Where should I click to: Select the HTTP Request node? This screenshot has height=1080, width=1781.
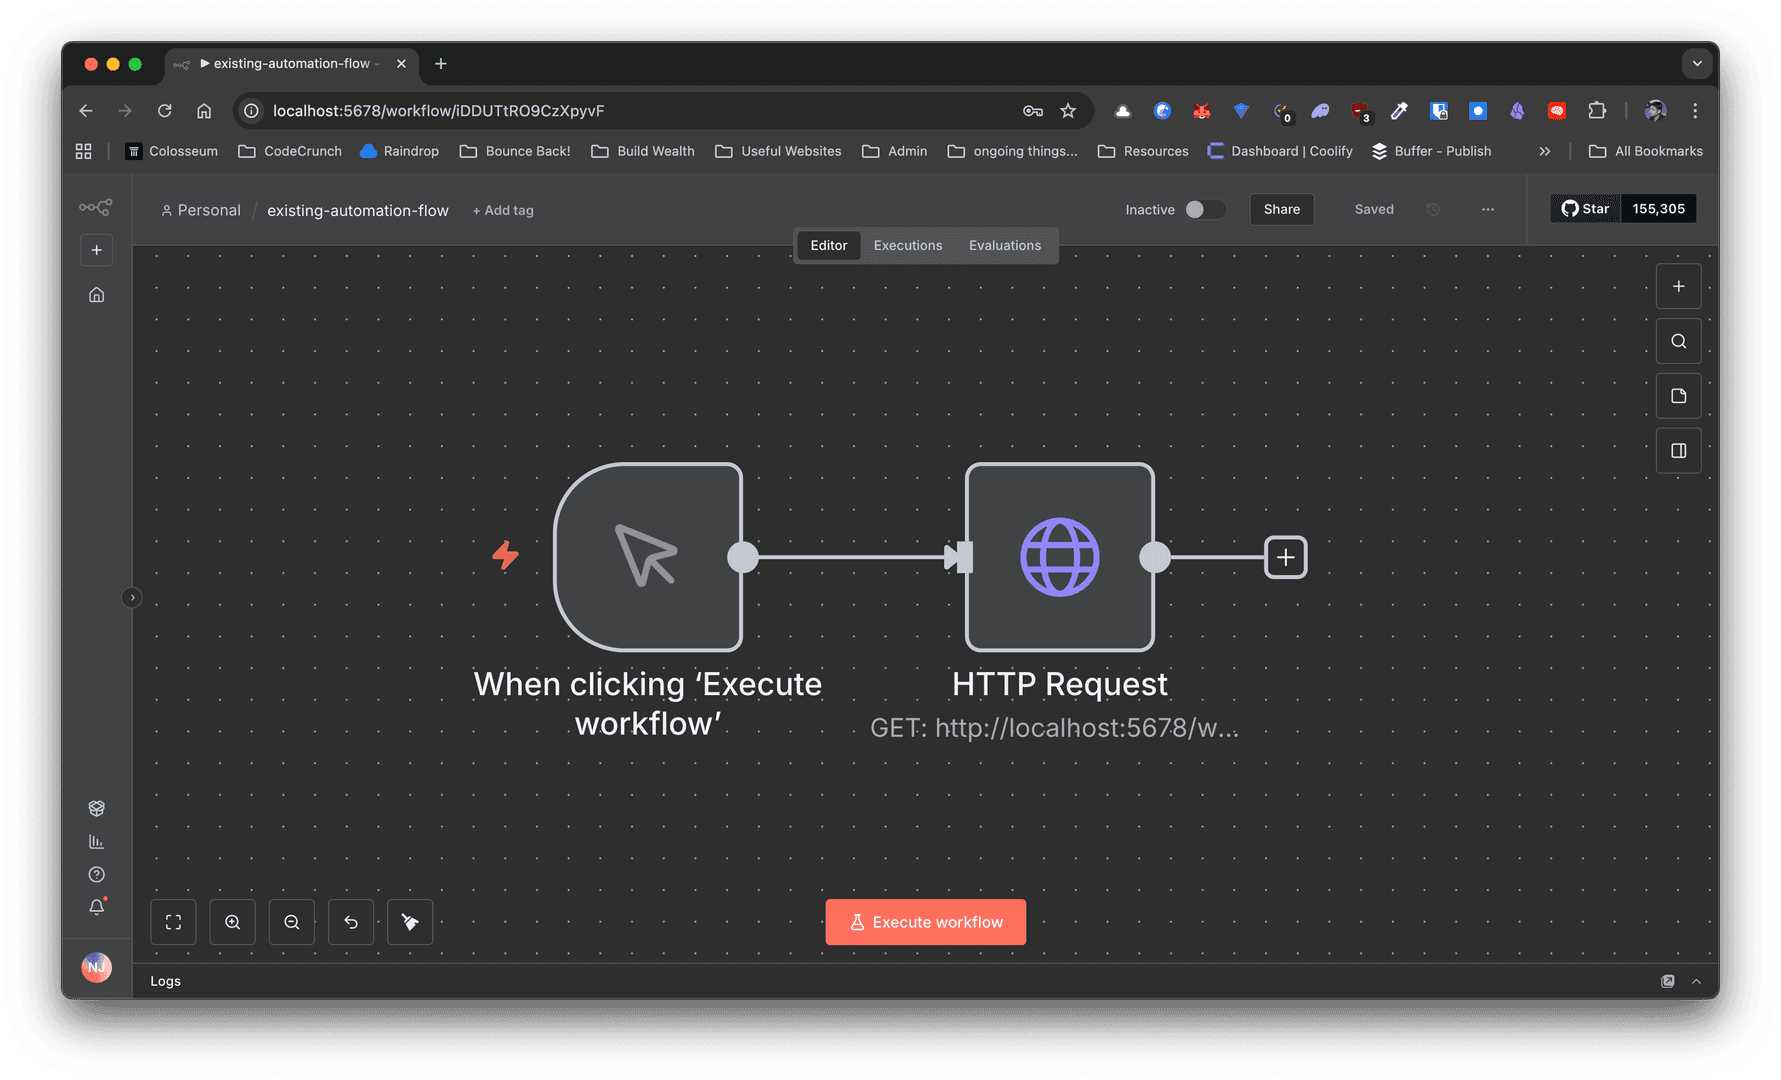pos(1059,557)
